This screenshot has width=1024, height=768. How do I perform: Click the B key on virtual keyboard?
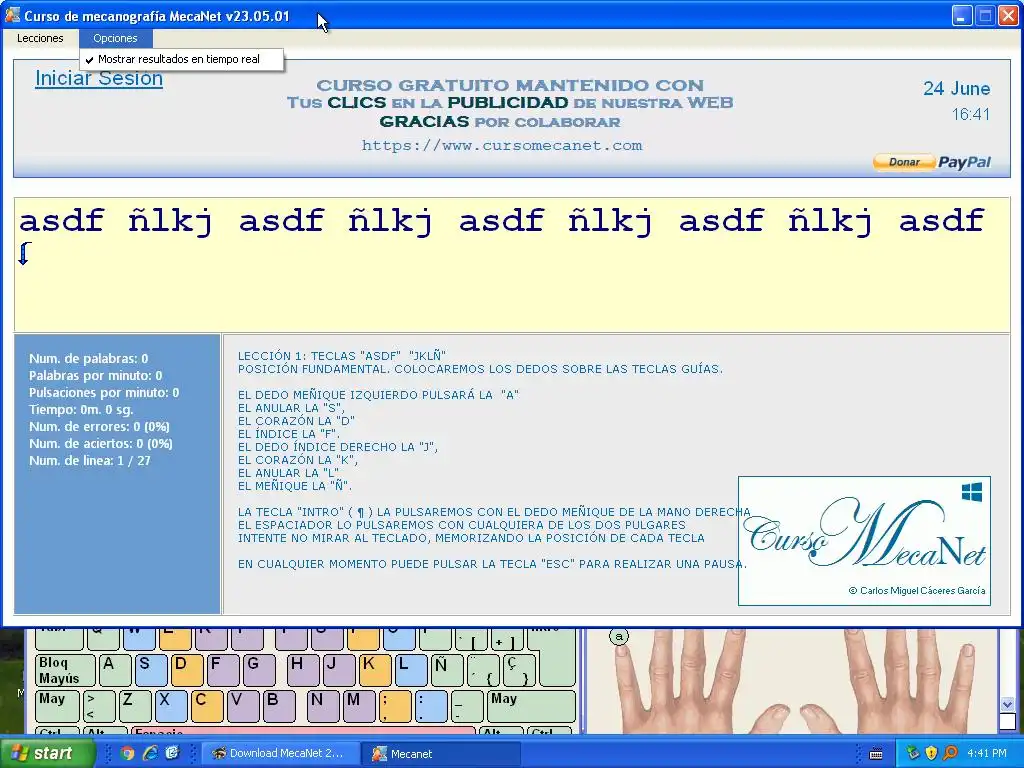coord(279,706)
